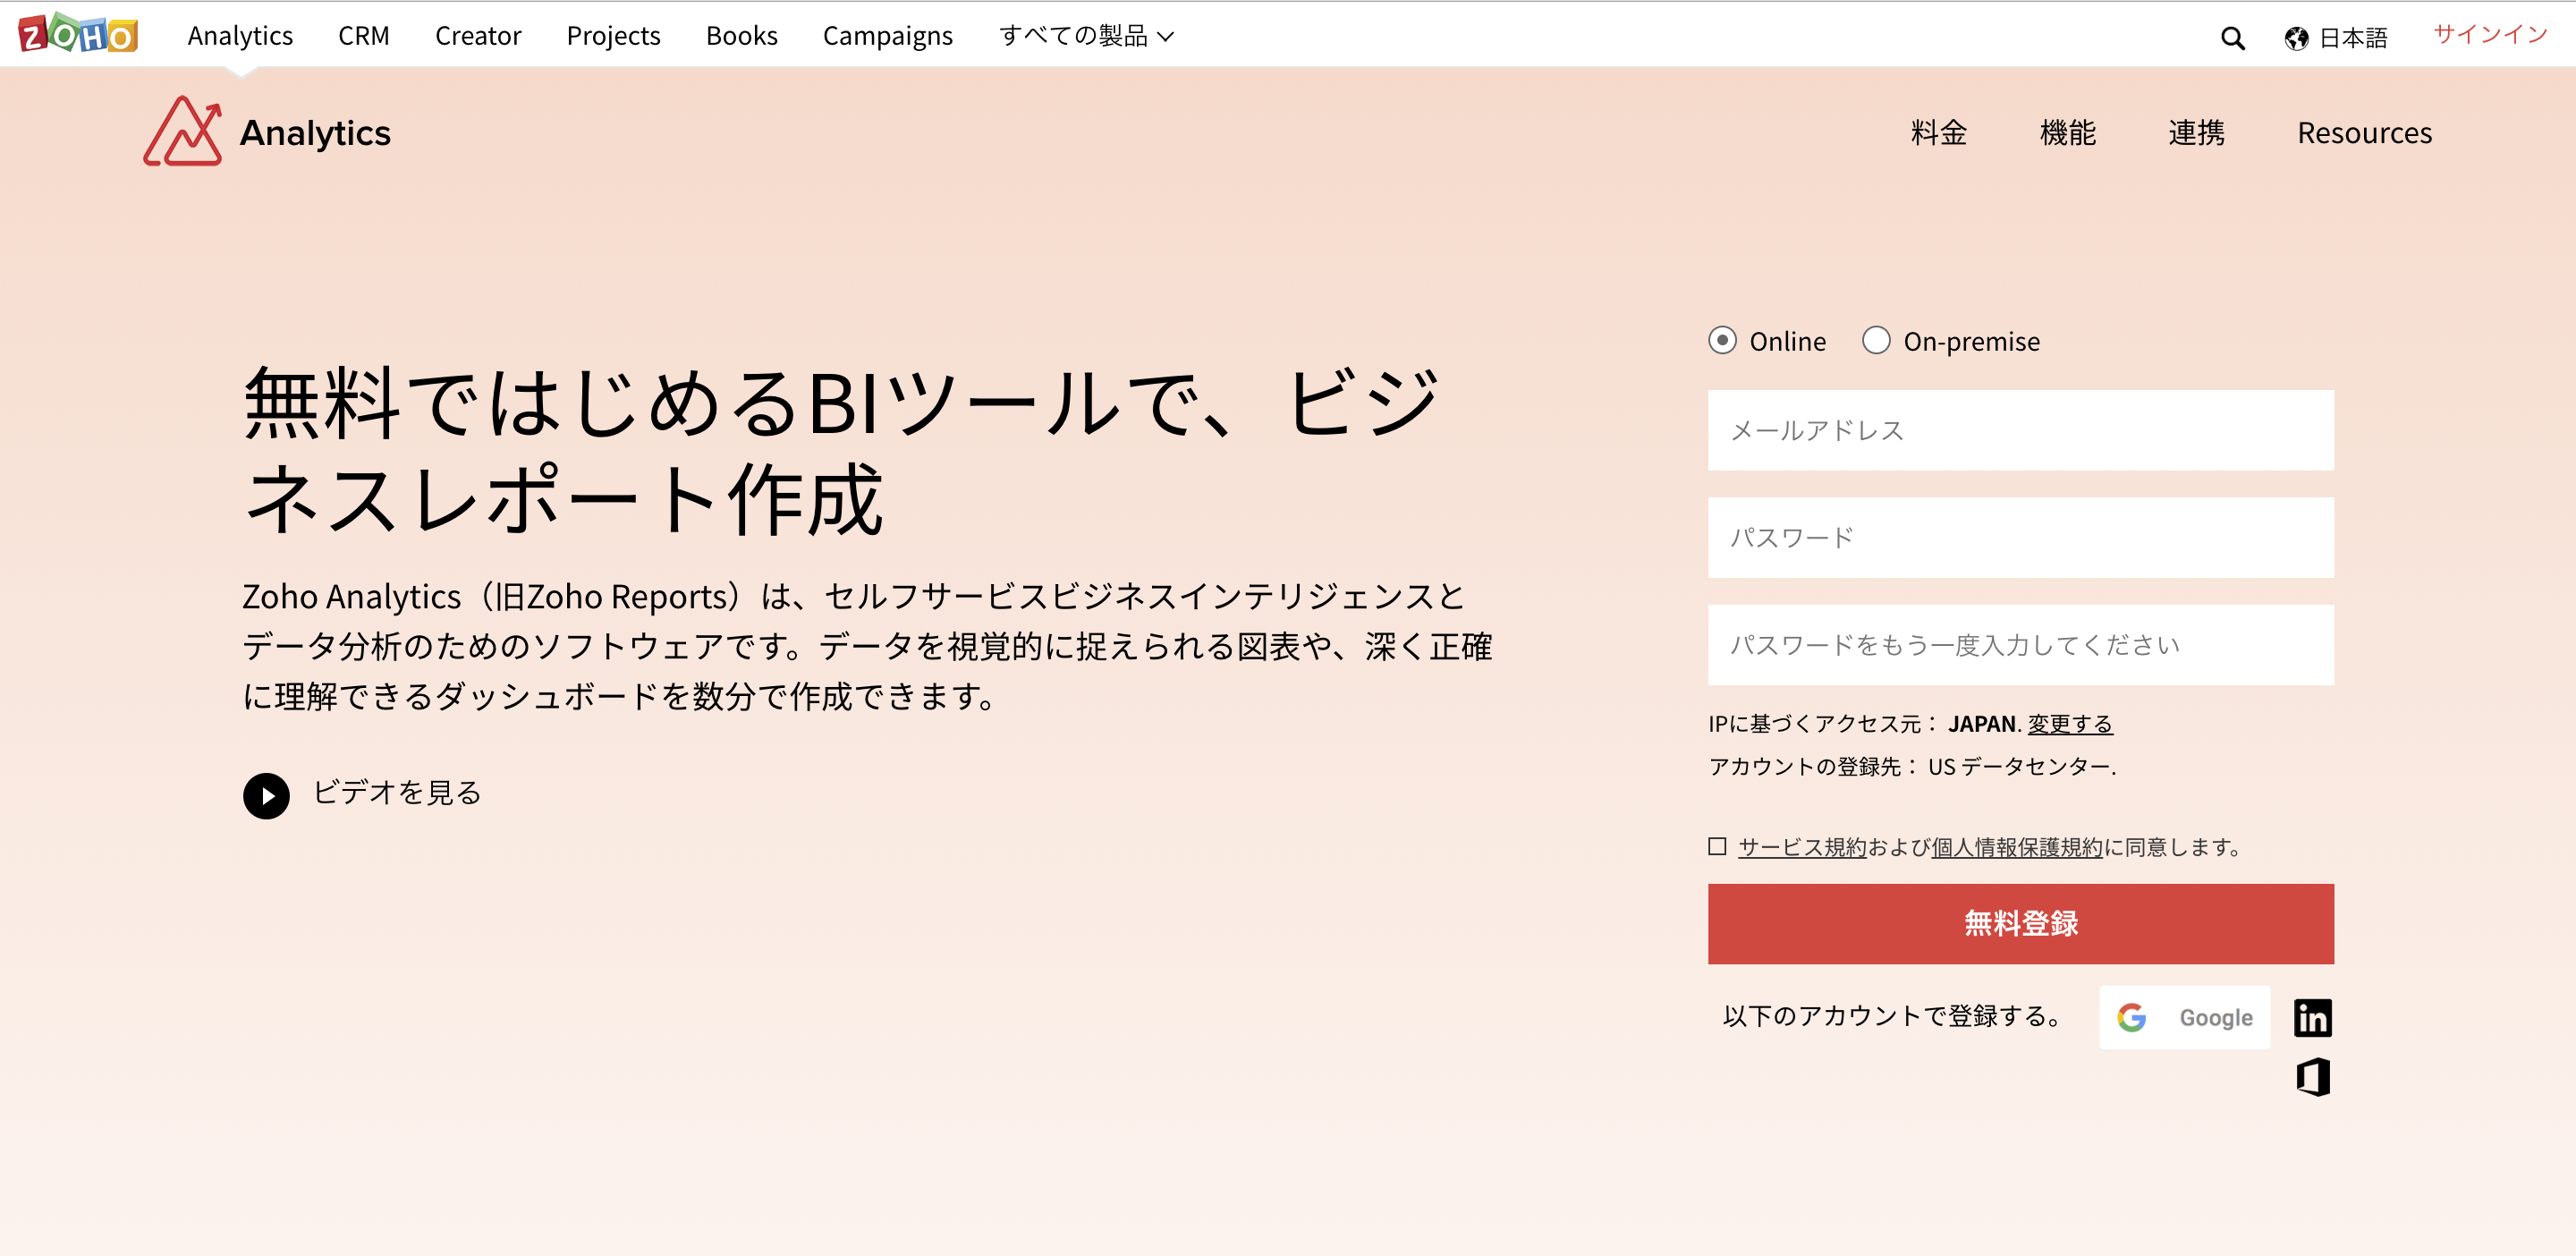Click the 無料ではじめるBIツール headline text
This screenshot has width=2576, height=1256.
coord(842,450)
